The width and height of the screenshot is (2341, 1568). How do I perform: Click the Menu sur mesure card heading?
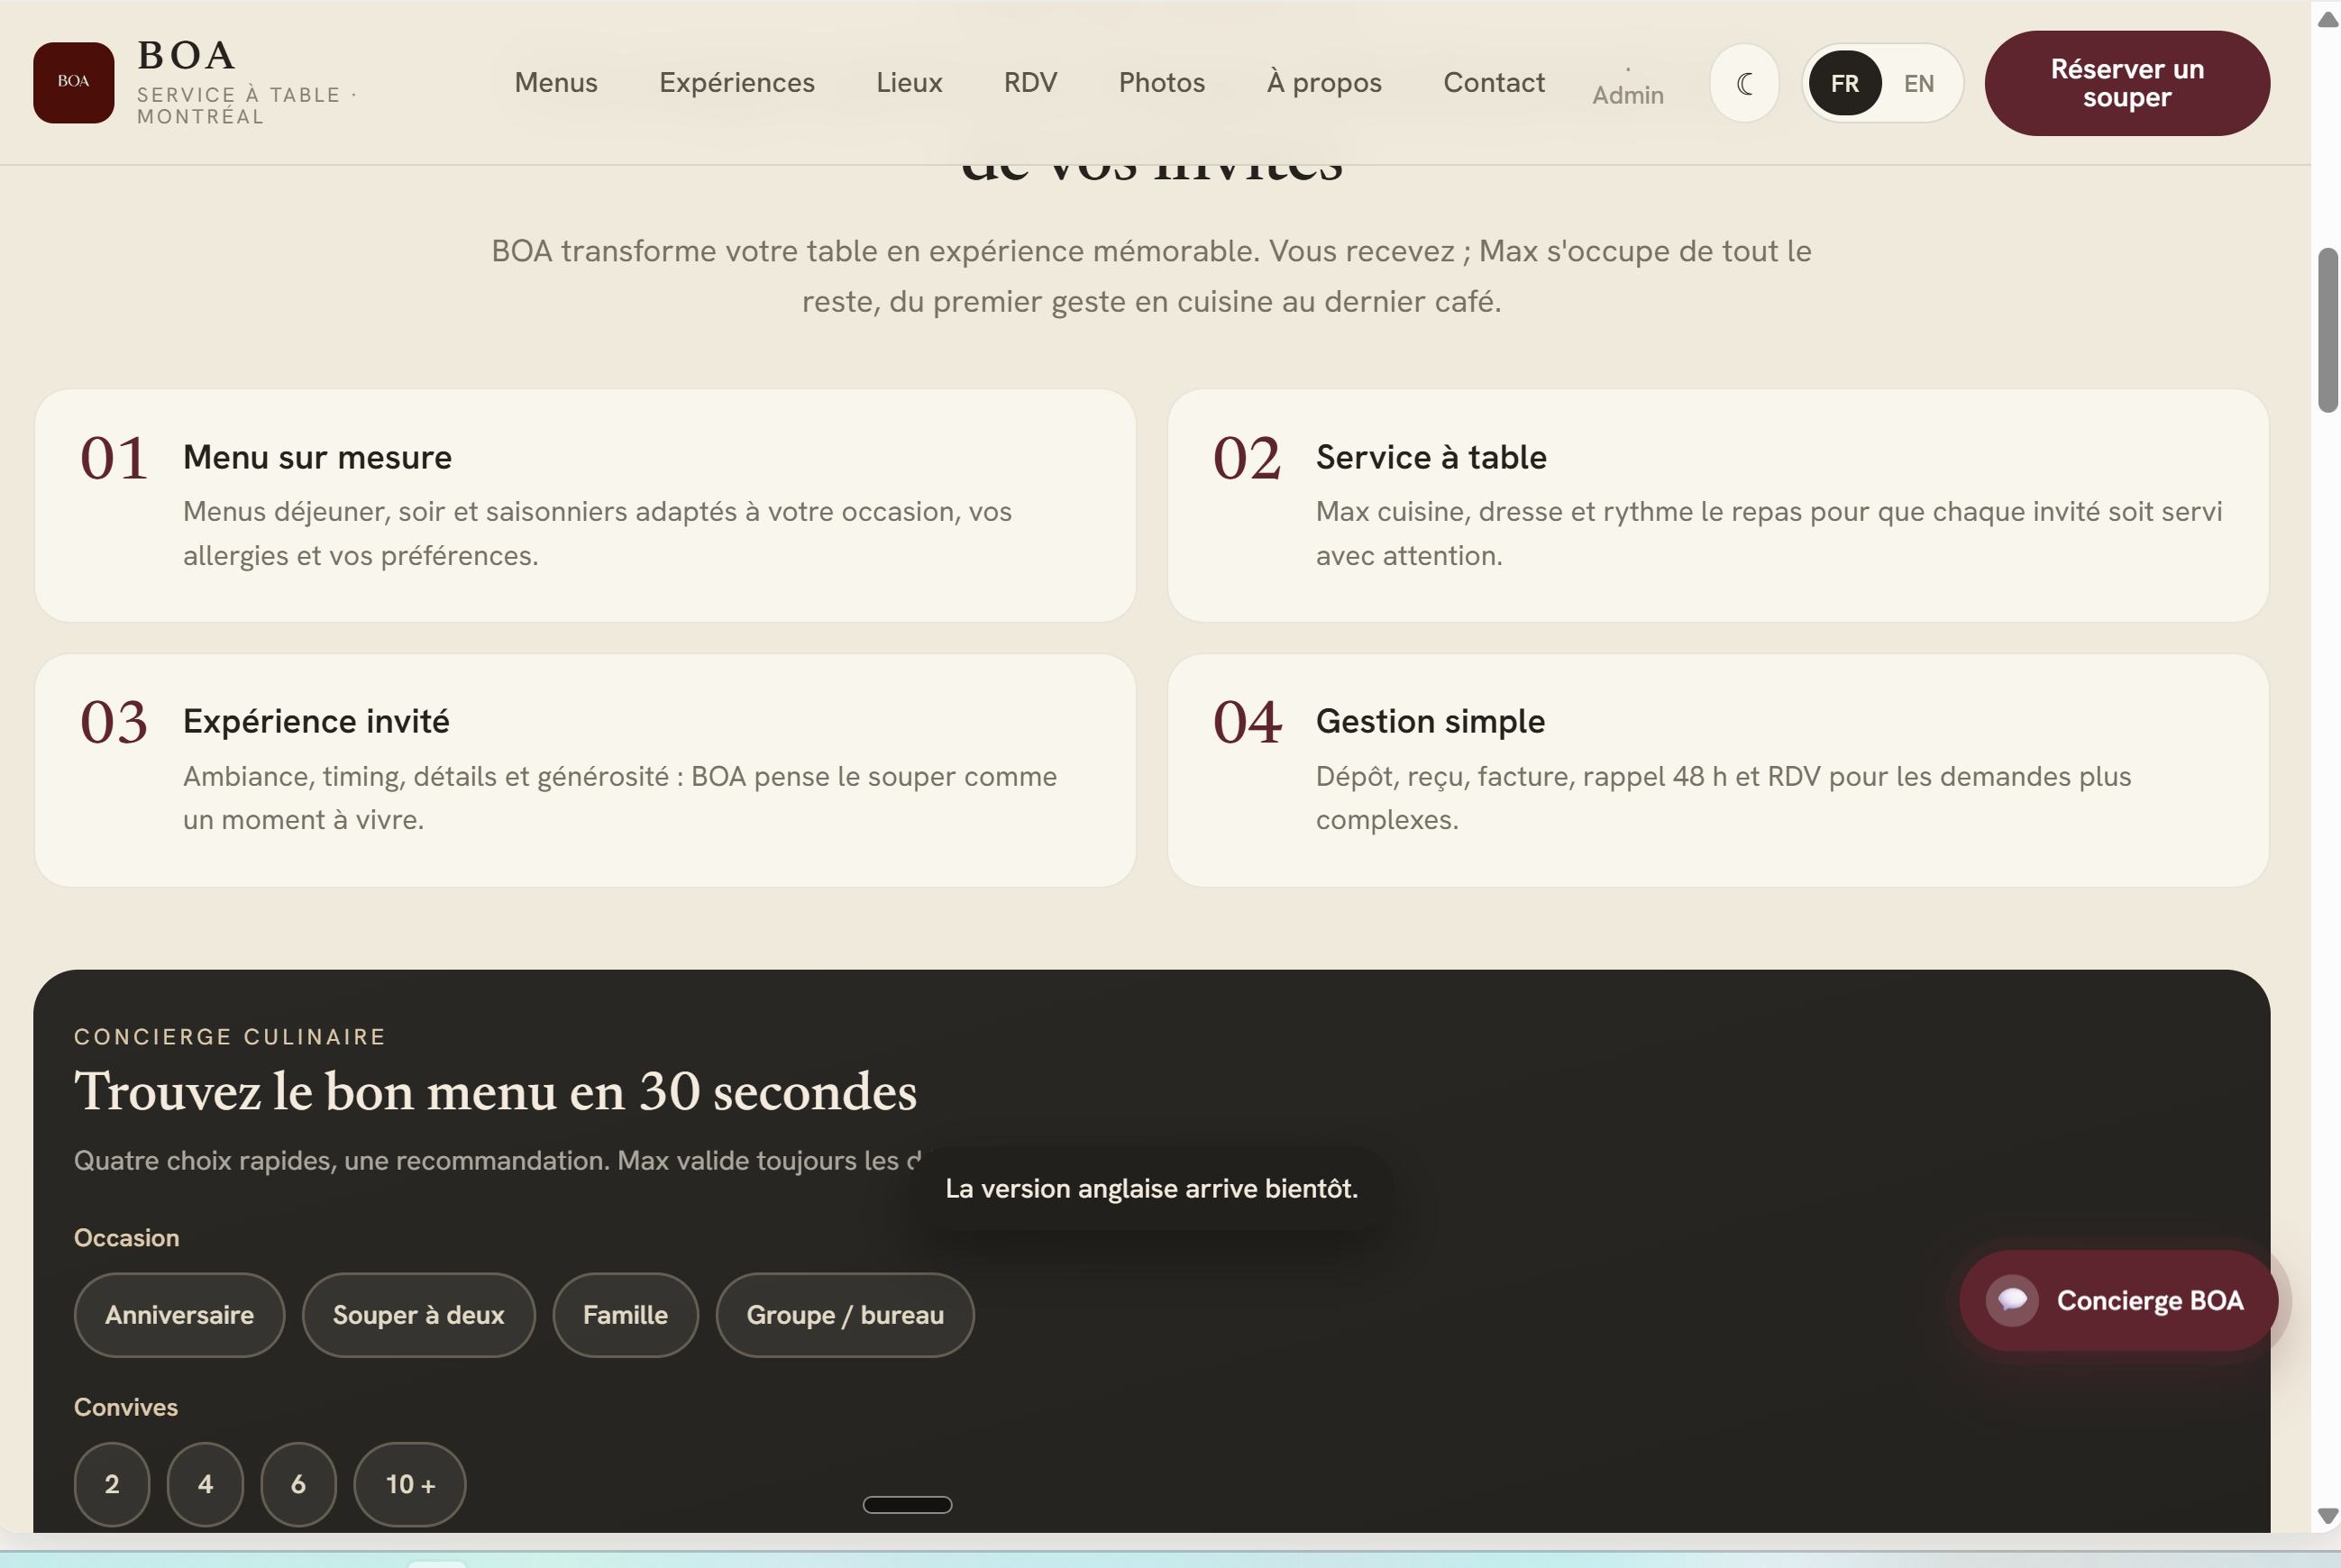[317, 457]
